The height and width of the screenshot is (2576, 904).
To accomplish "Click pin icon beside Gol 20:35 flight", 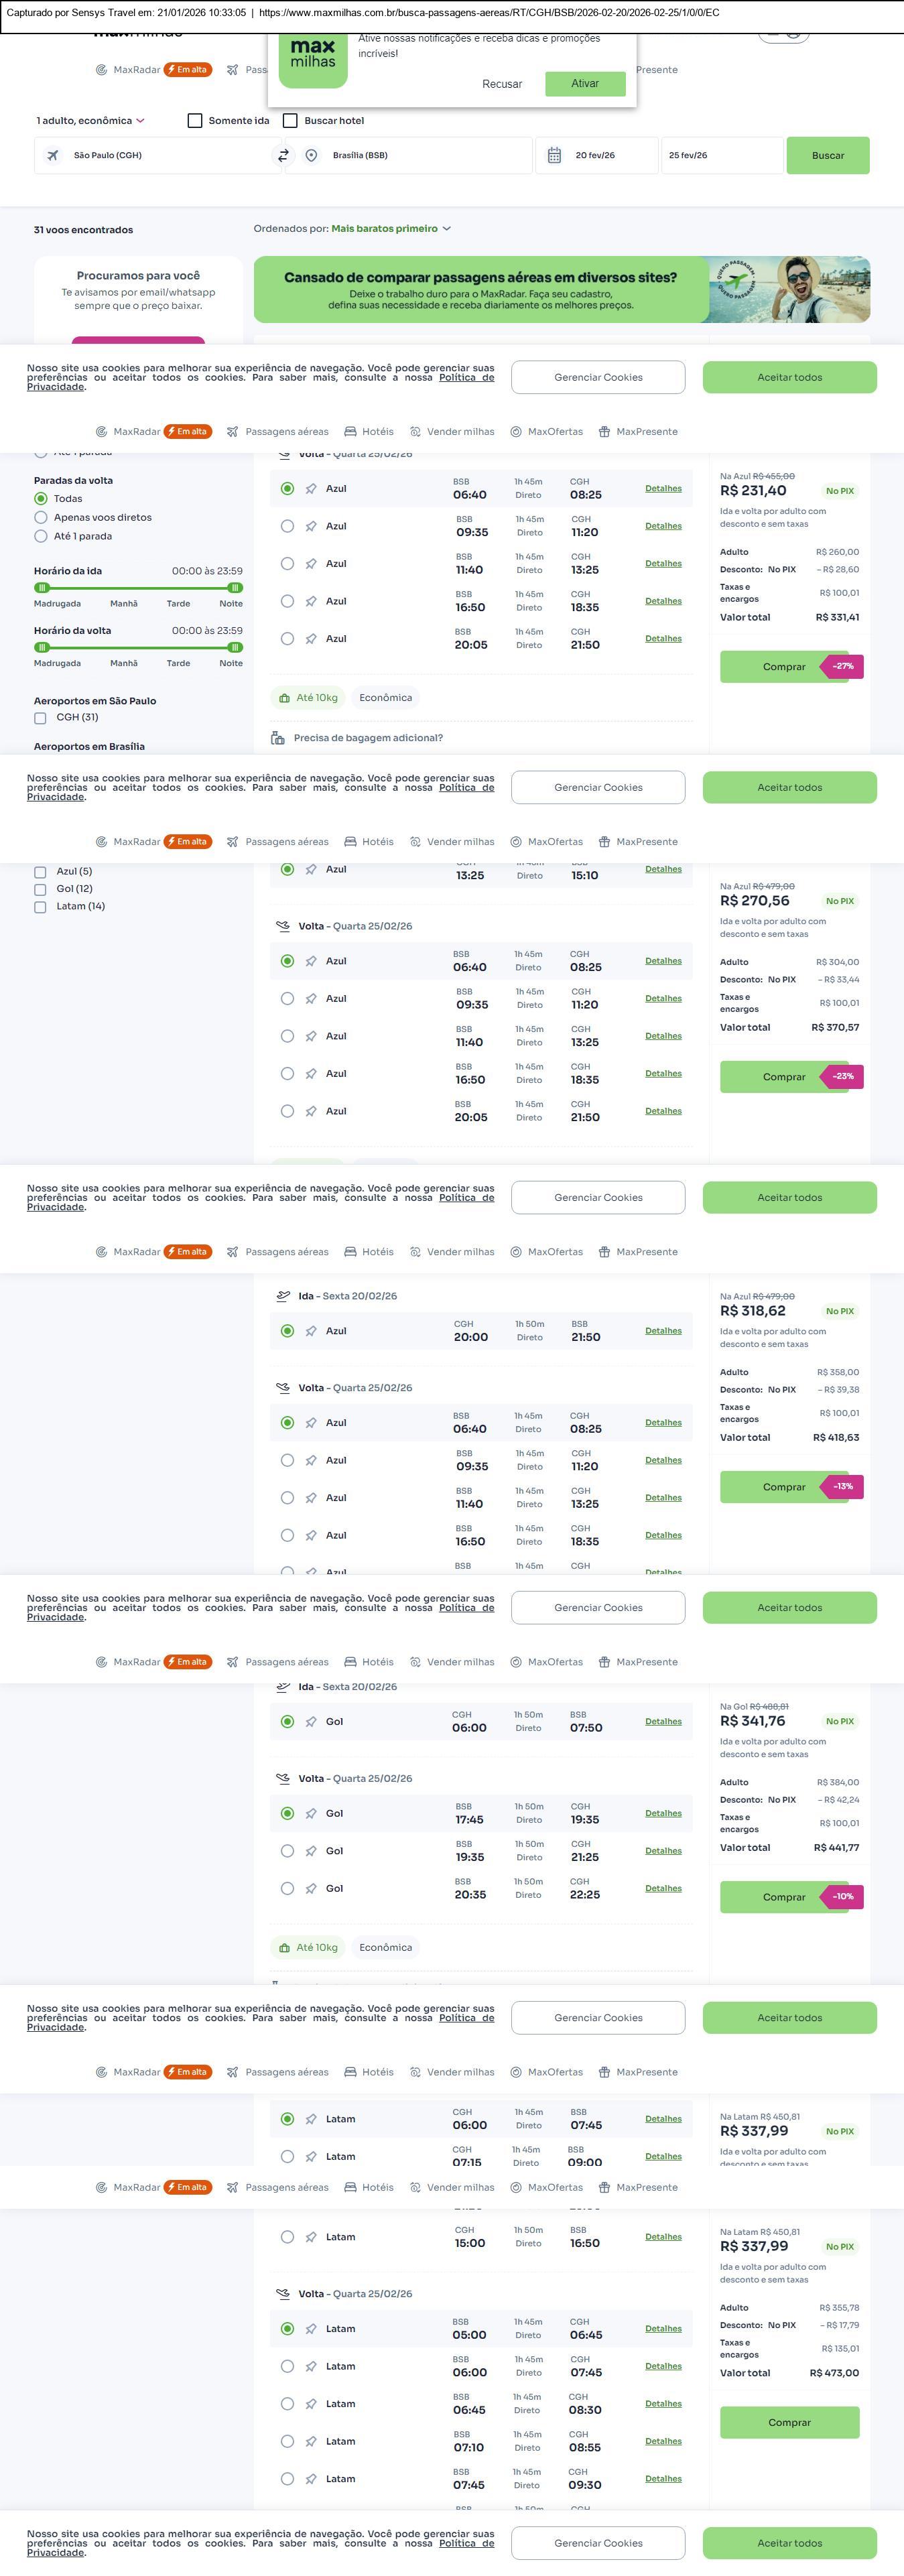I will 311,1888.
